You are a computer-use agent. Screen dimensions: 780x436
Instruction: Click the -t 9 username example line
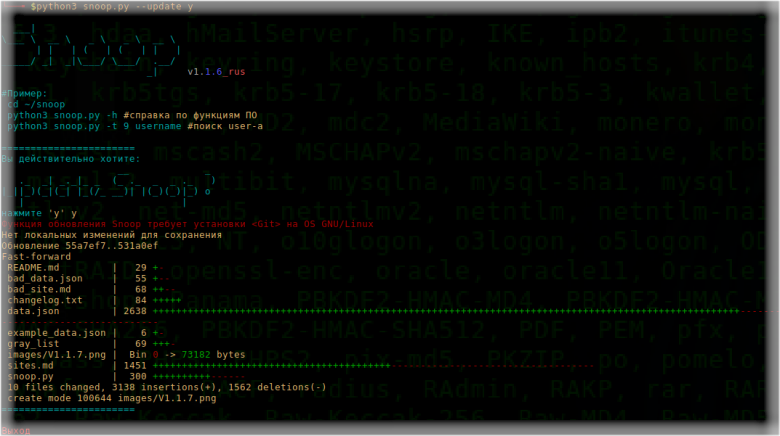(x=135, y=126)
